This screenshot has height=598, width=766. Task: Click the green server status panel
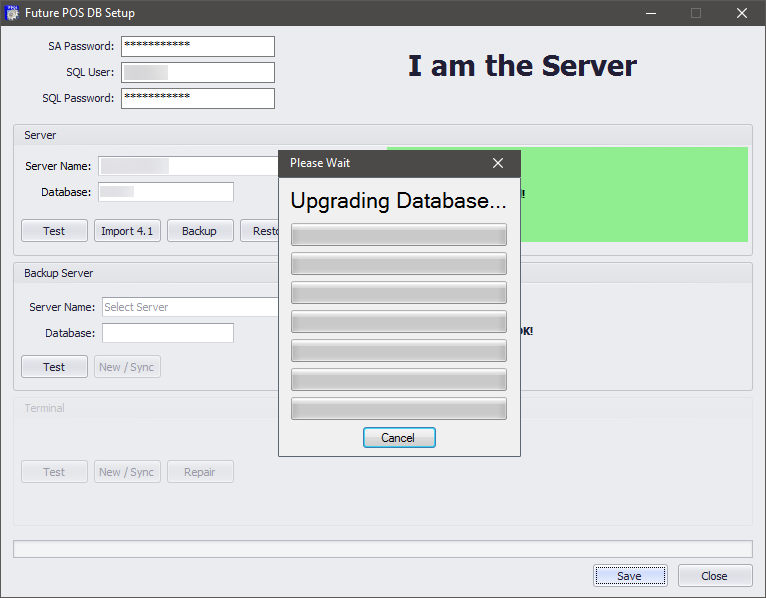[x=634, y=194]
